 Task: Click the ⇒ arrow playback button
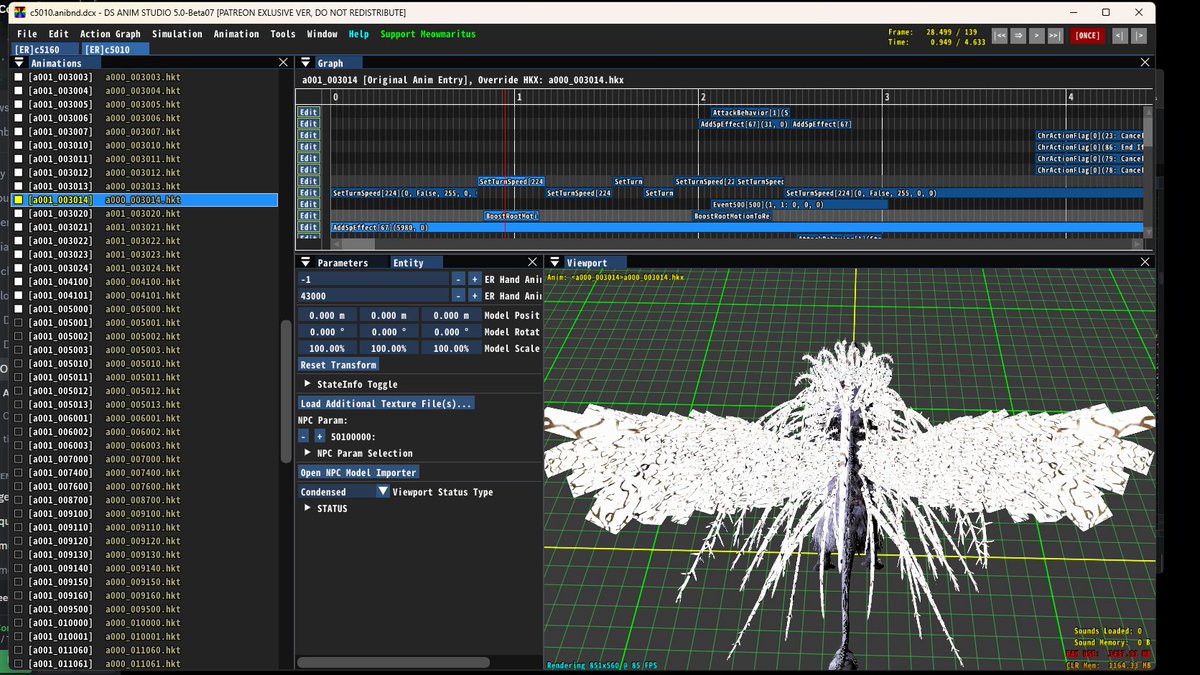point(1018,35)
